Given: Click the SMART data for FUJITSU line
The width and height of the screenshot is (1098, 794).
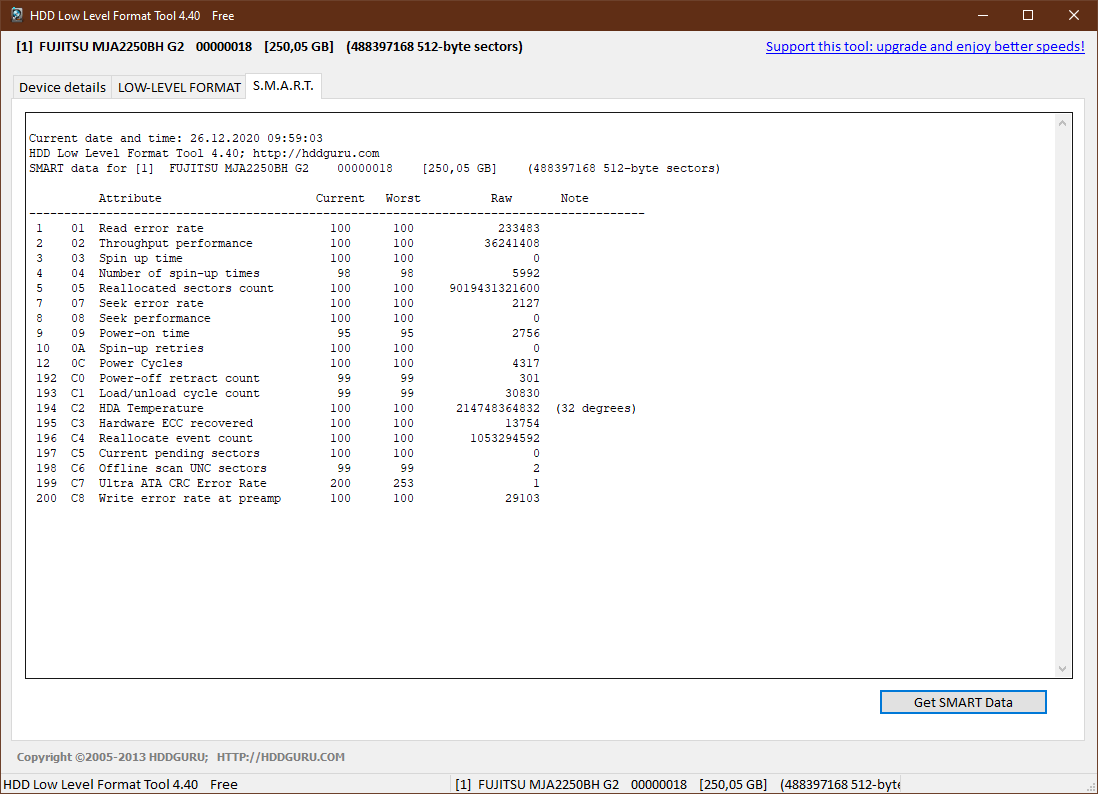Looking at the screenshot, I should pyautogui.click(x=375, y=168).
